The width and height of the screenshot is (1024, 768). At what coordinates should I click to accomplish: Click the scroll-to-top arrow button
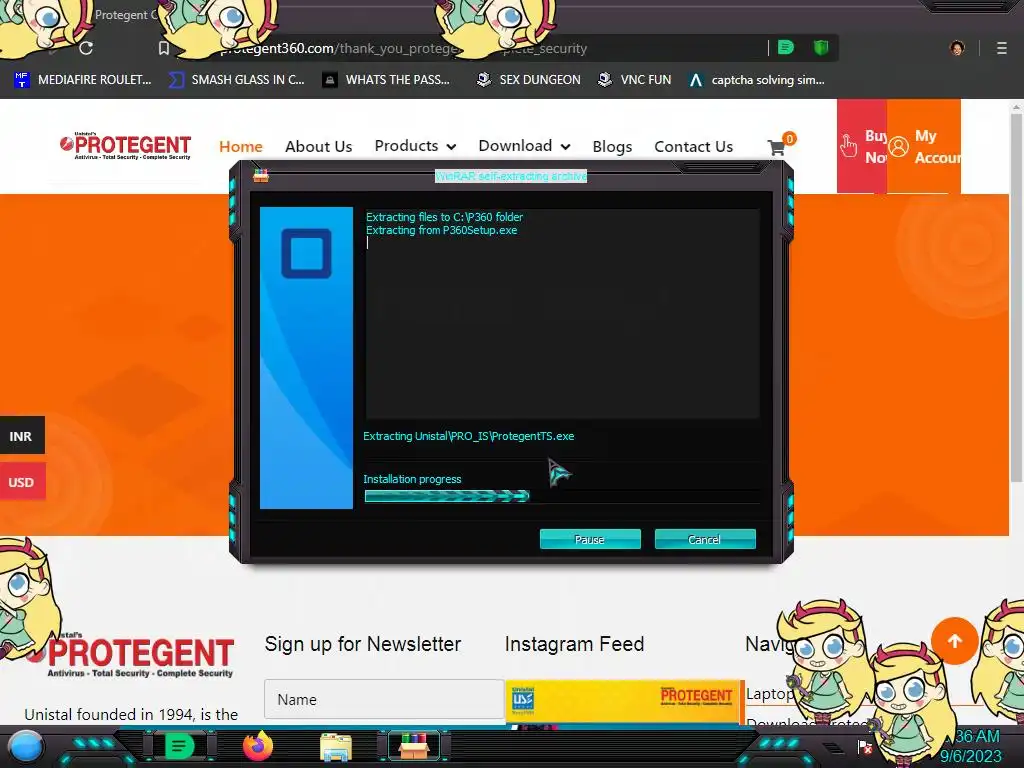pyautogui.click(x=955, y=641)
